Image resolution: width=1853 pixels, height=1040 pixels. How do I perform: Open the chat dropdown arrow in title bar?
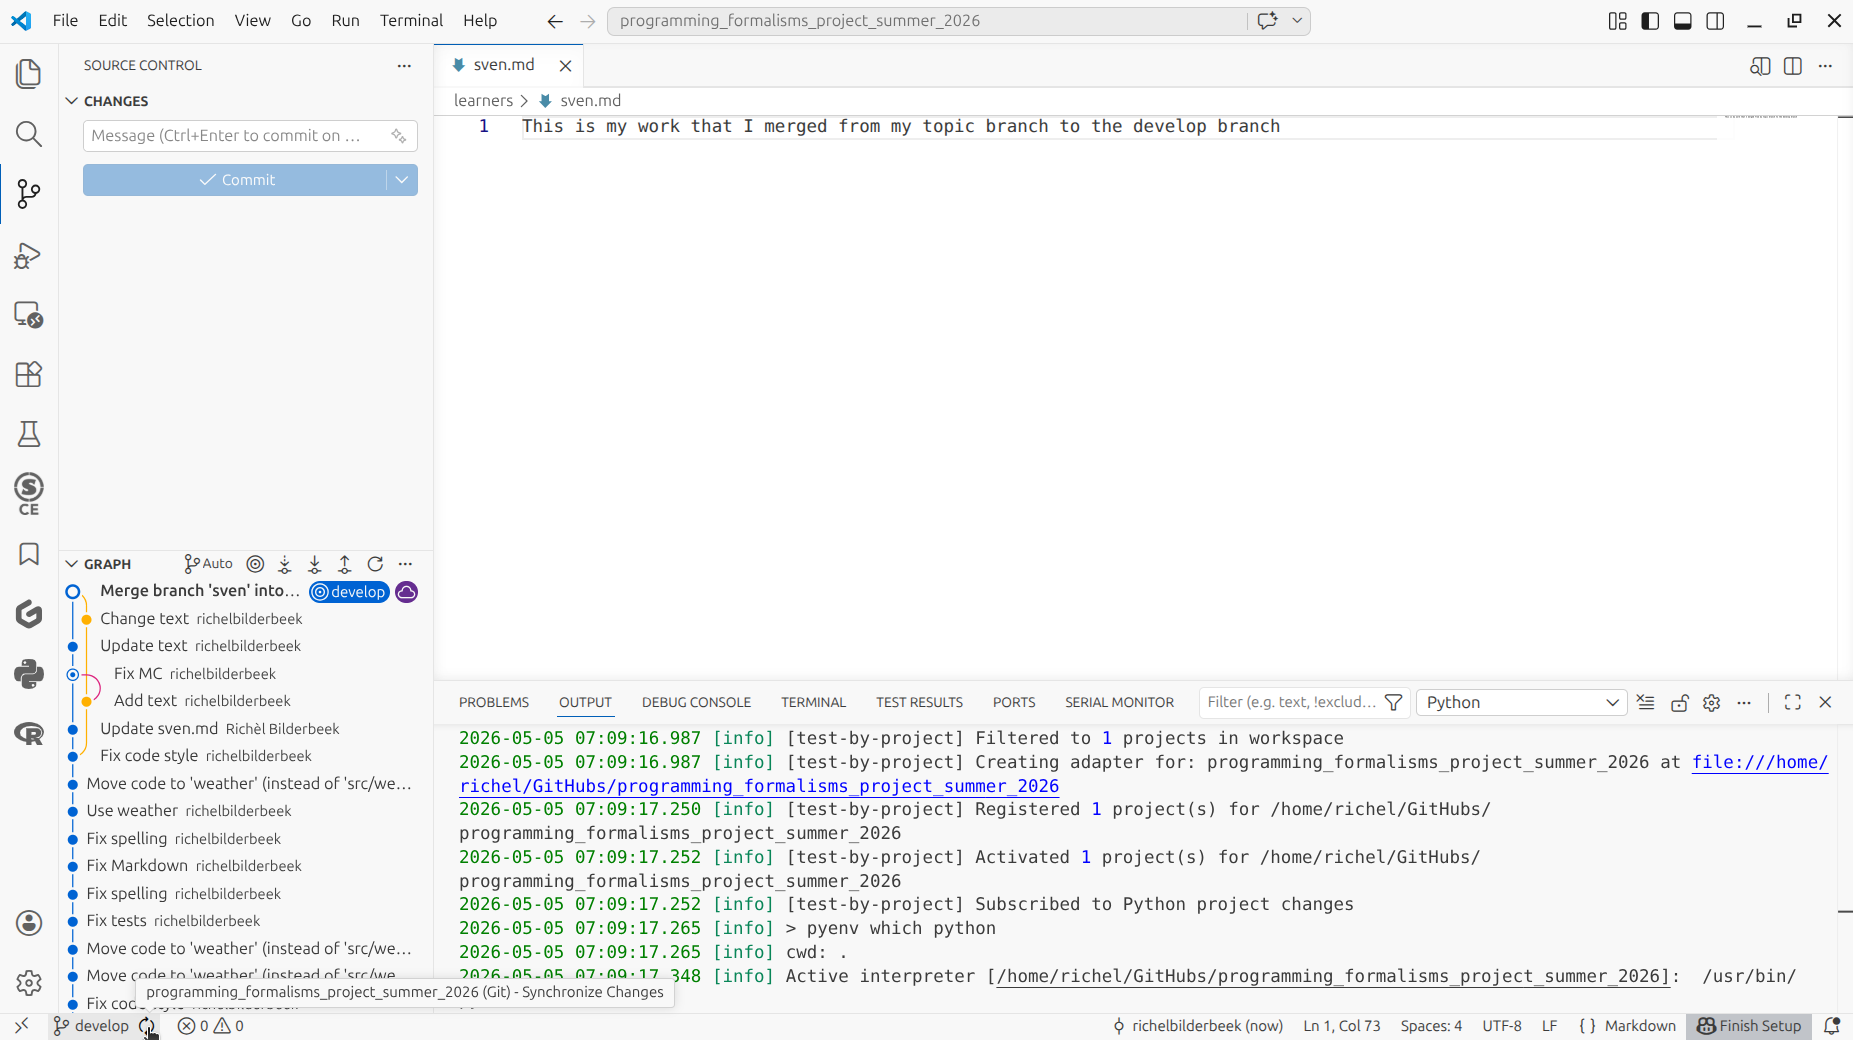(x=1297, y=21)
